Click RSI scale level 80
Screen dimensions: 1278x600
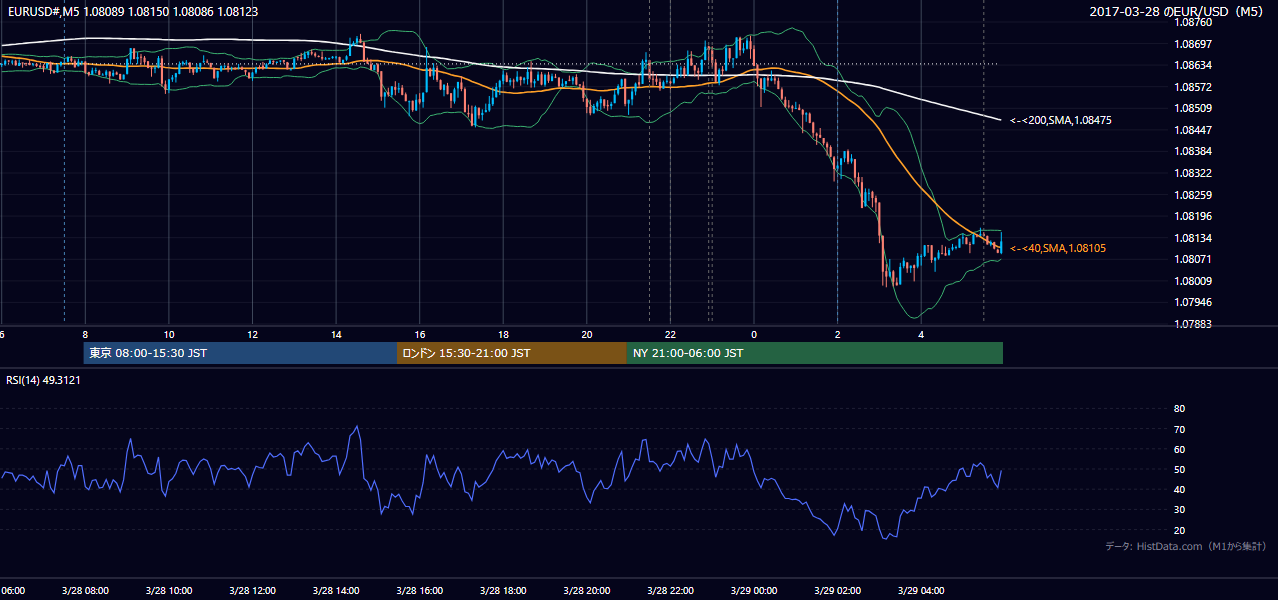click(x=1179, y=409)
